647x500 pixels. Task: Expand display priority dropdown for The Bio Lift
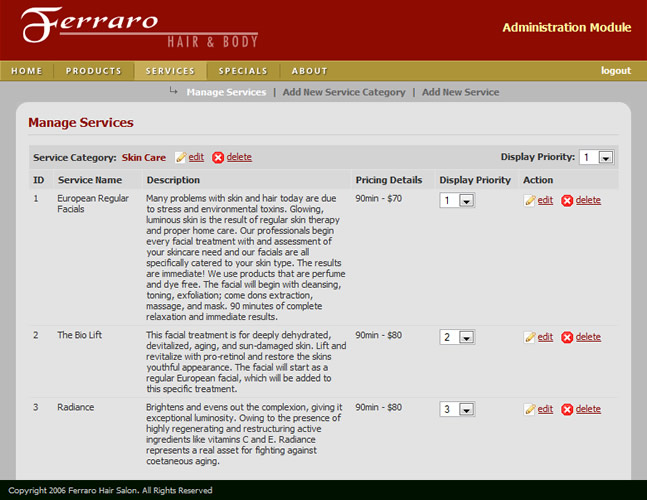[x=466, y=338]
